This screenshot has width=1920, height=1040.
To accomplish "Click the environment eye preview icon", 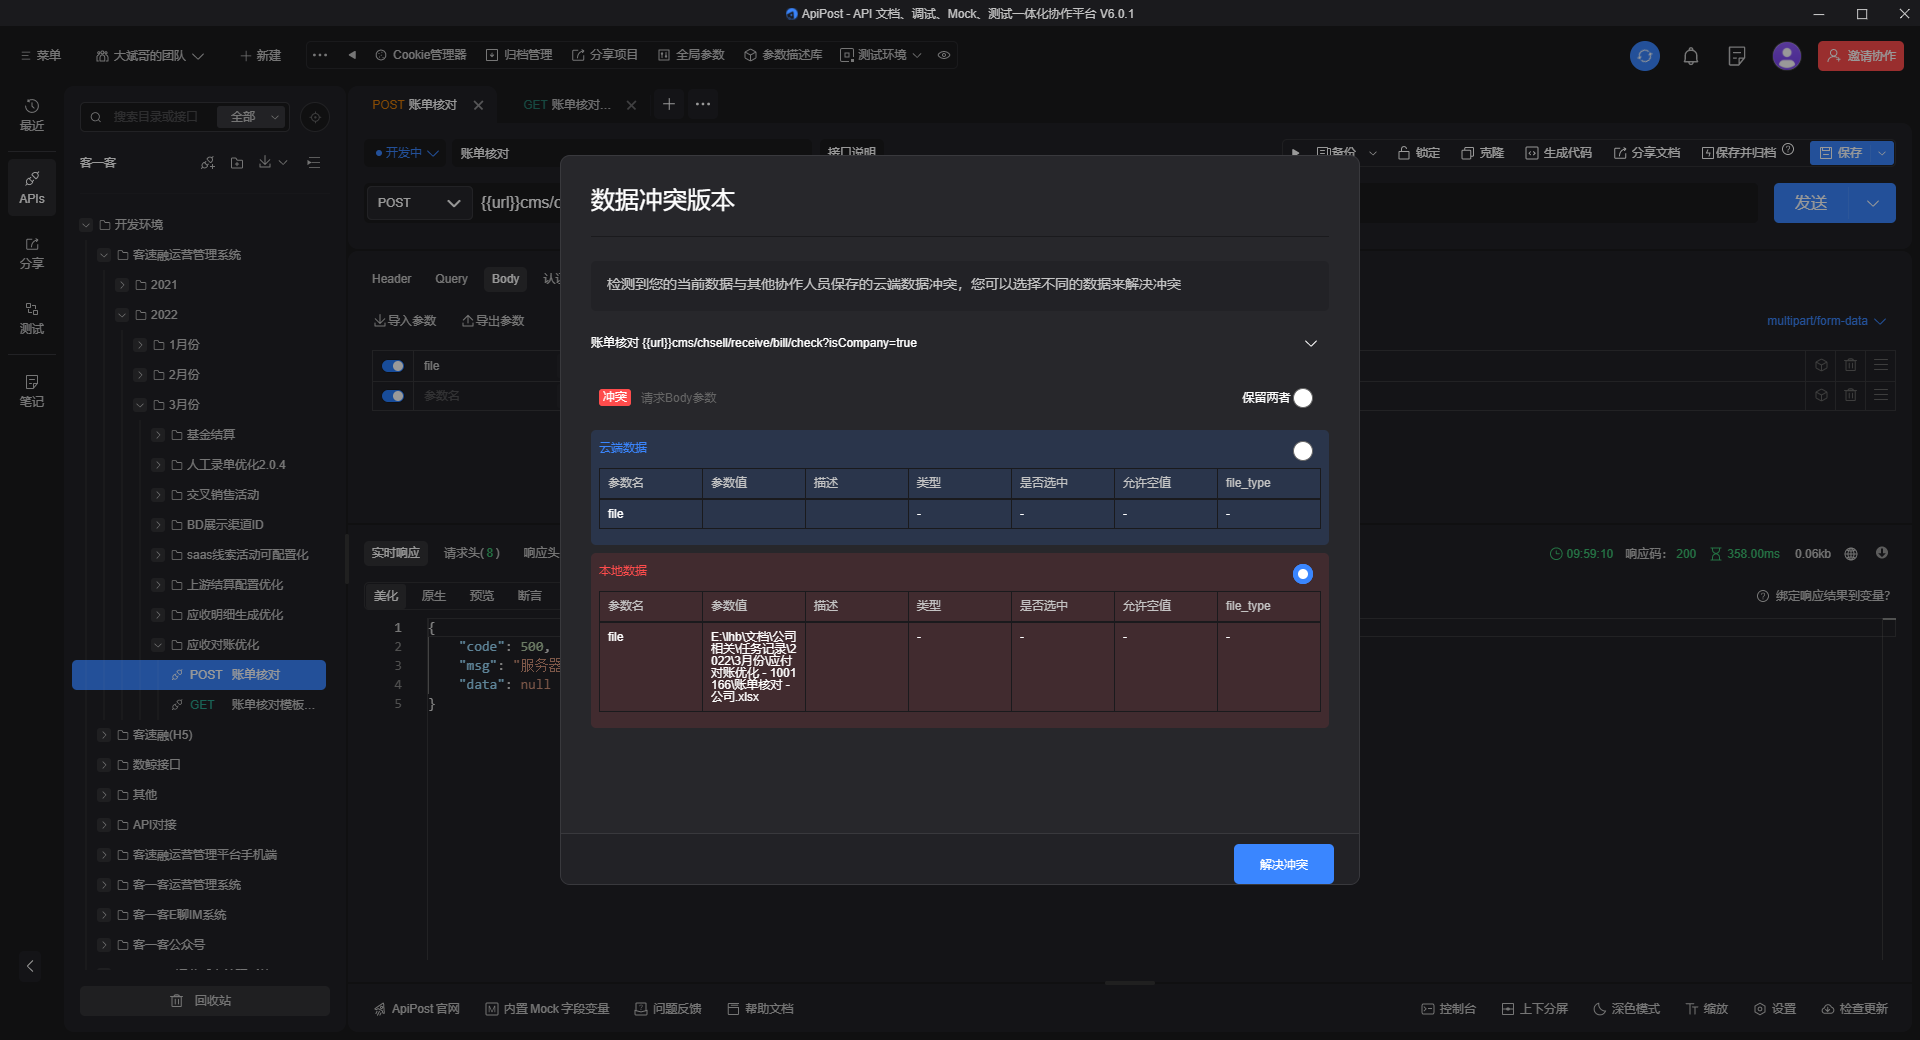I will 944,55.
